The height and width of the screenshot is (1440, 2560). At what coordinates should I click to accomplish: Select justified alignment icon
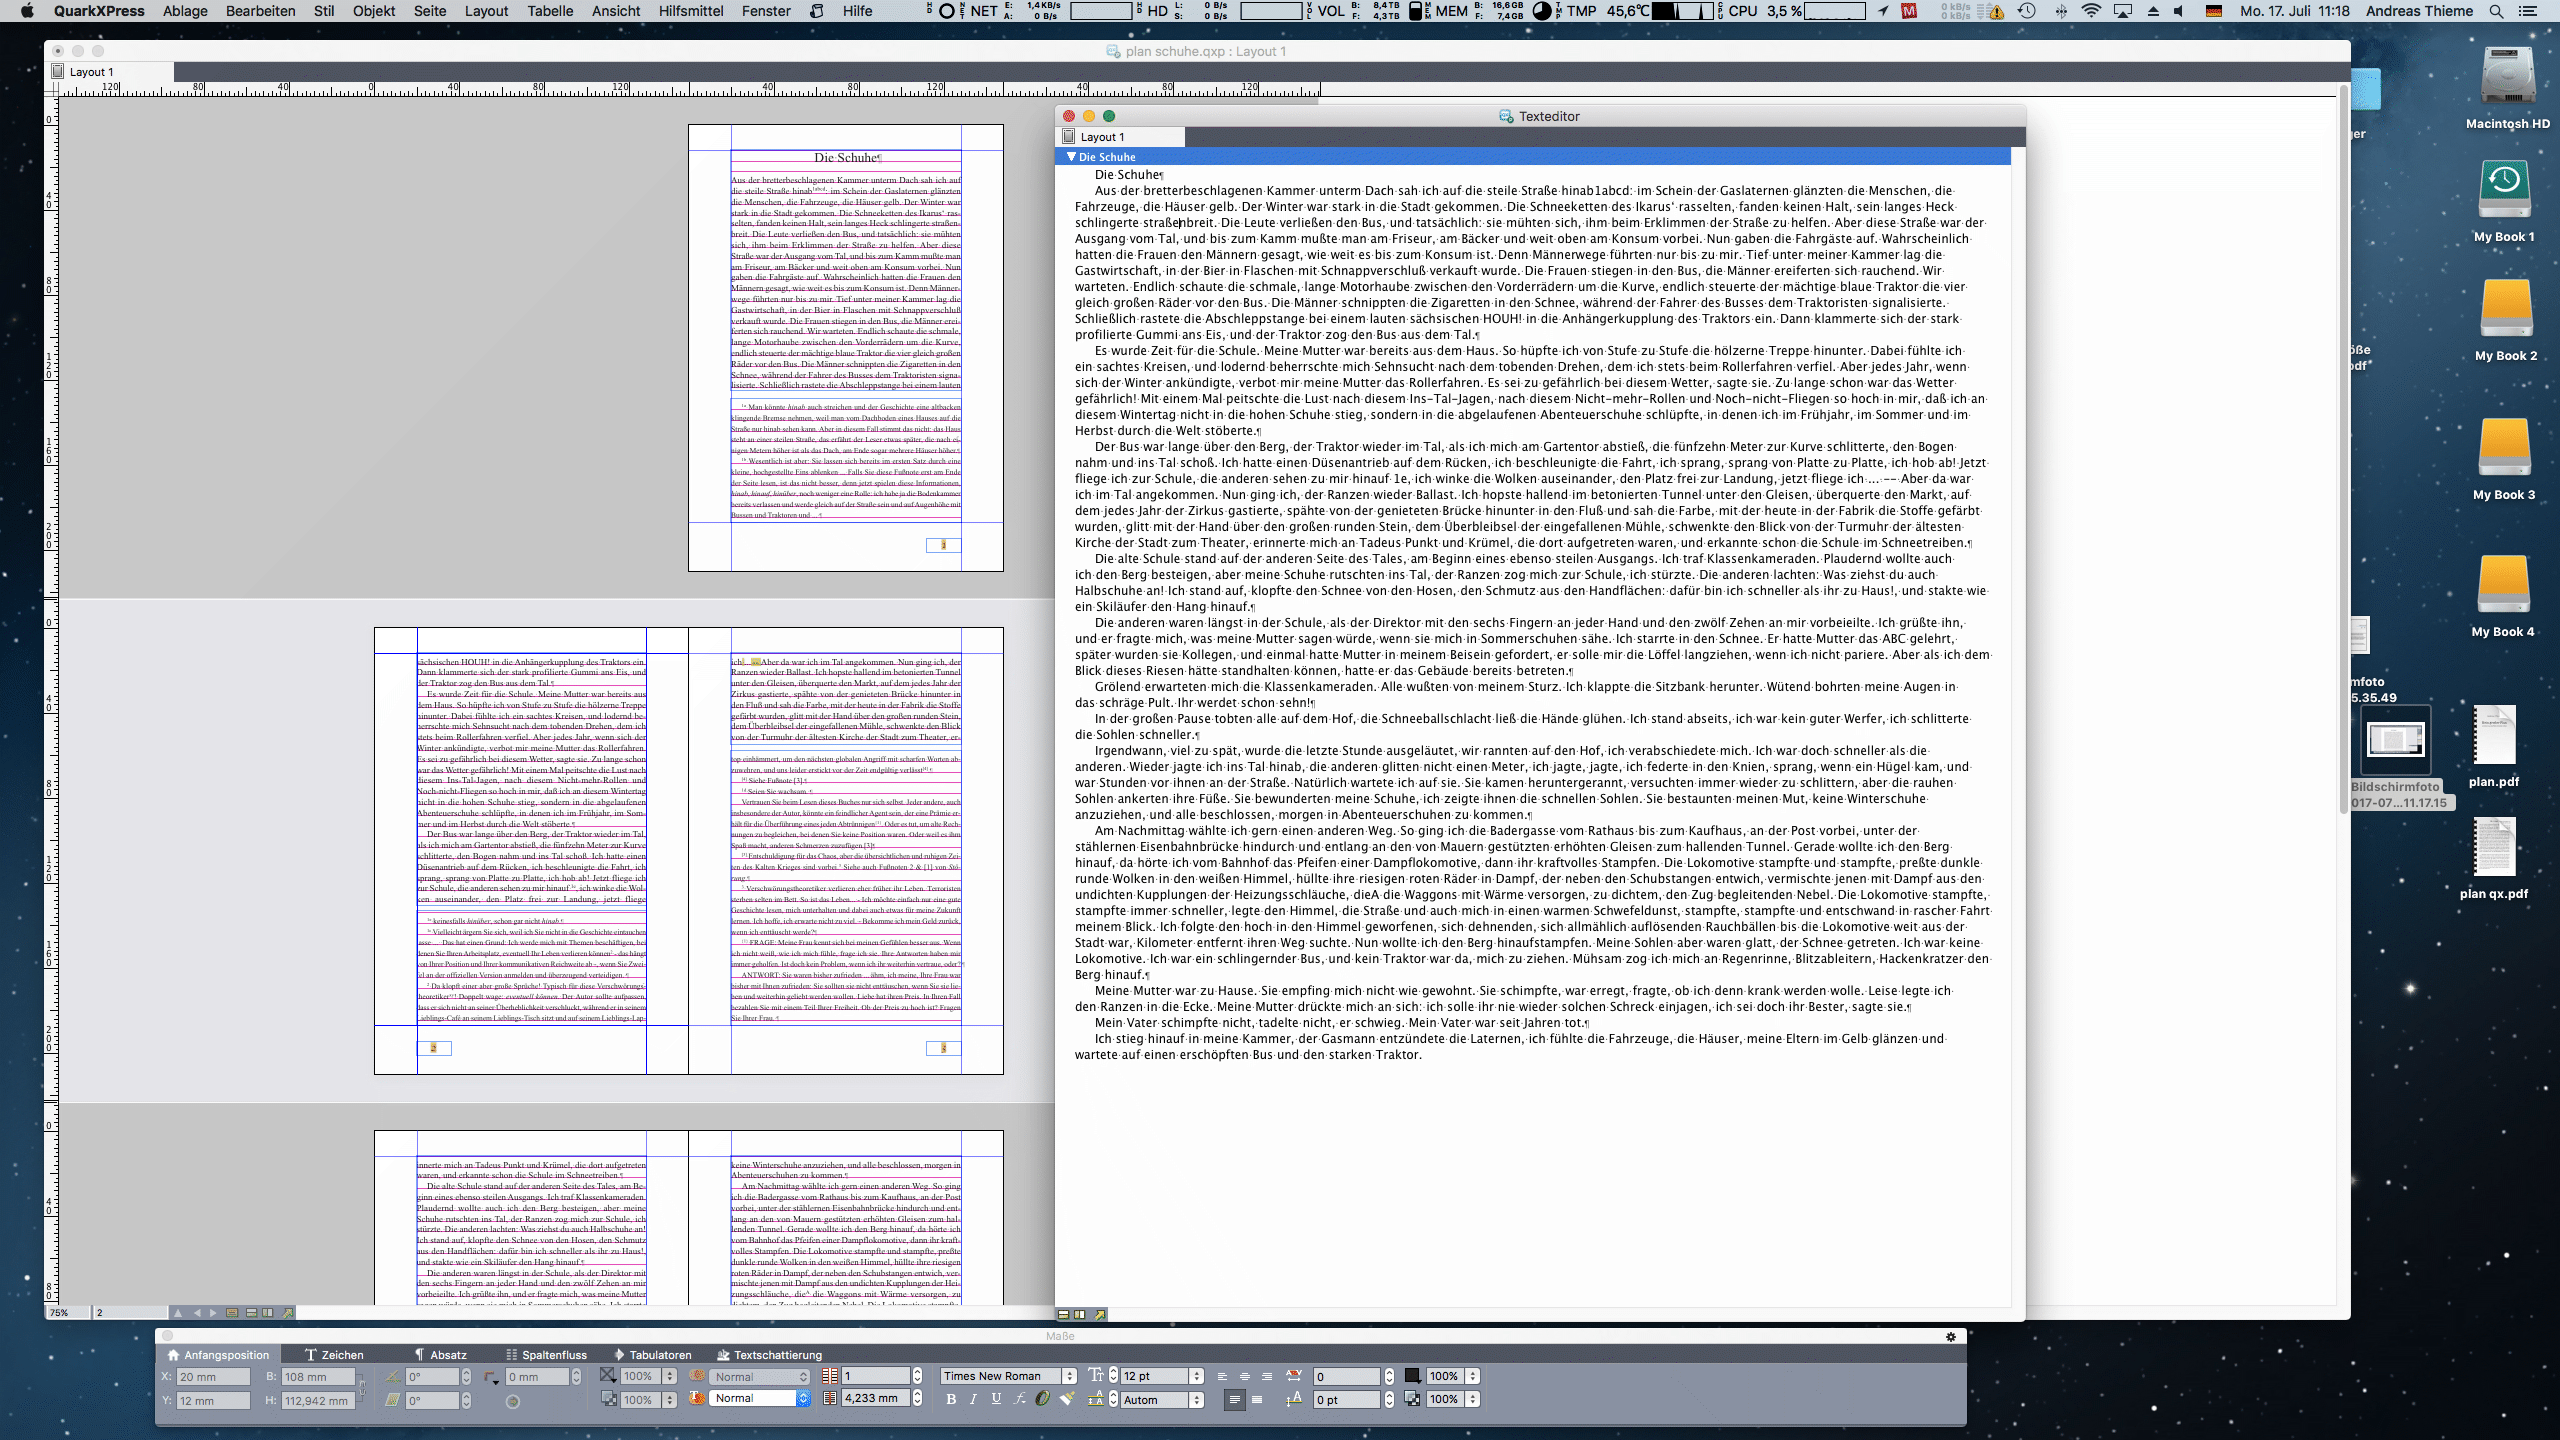[1234, 1399]
